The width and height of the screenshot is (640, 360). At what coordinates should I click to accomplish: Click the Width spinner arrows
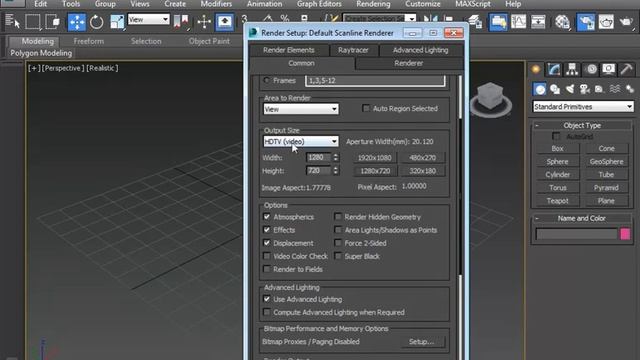(x=336, y=158)
